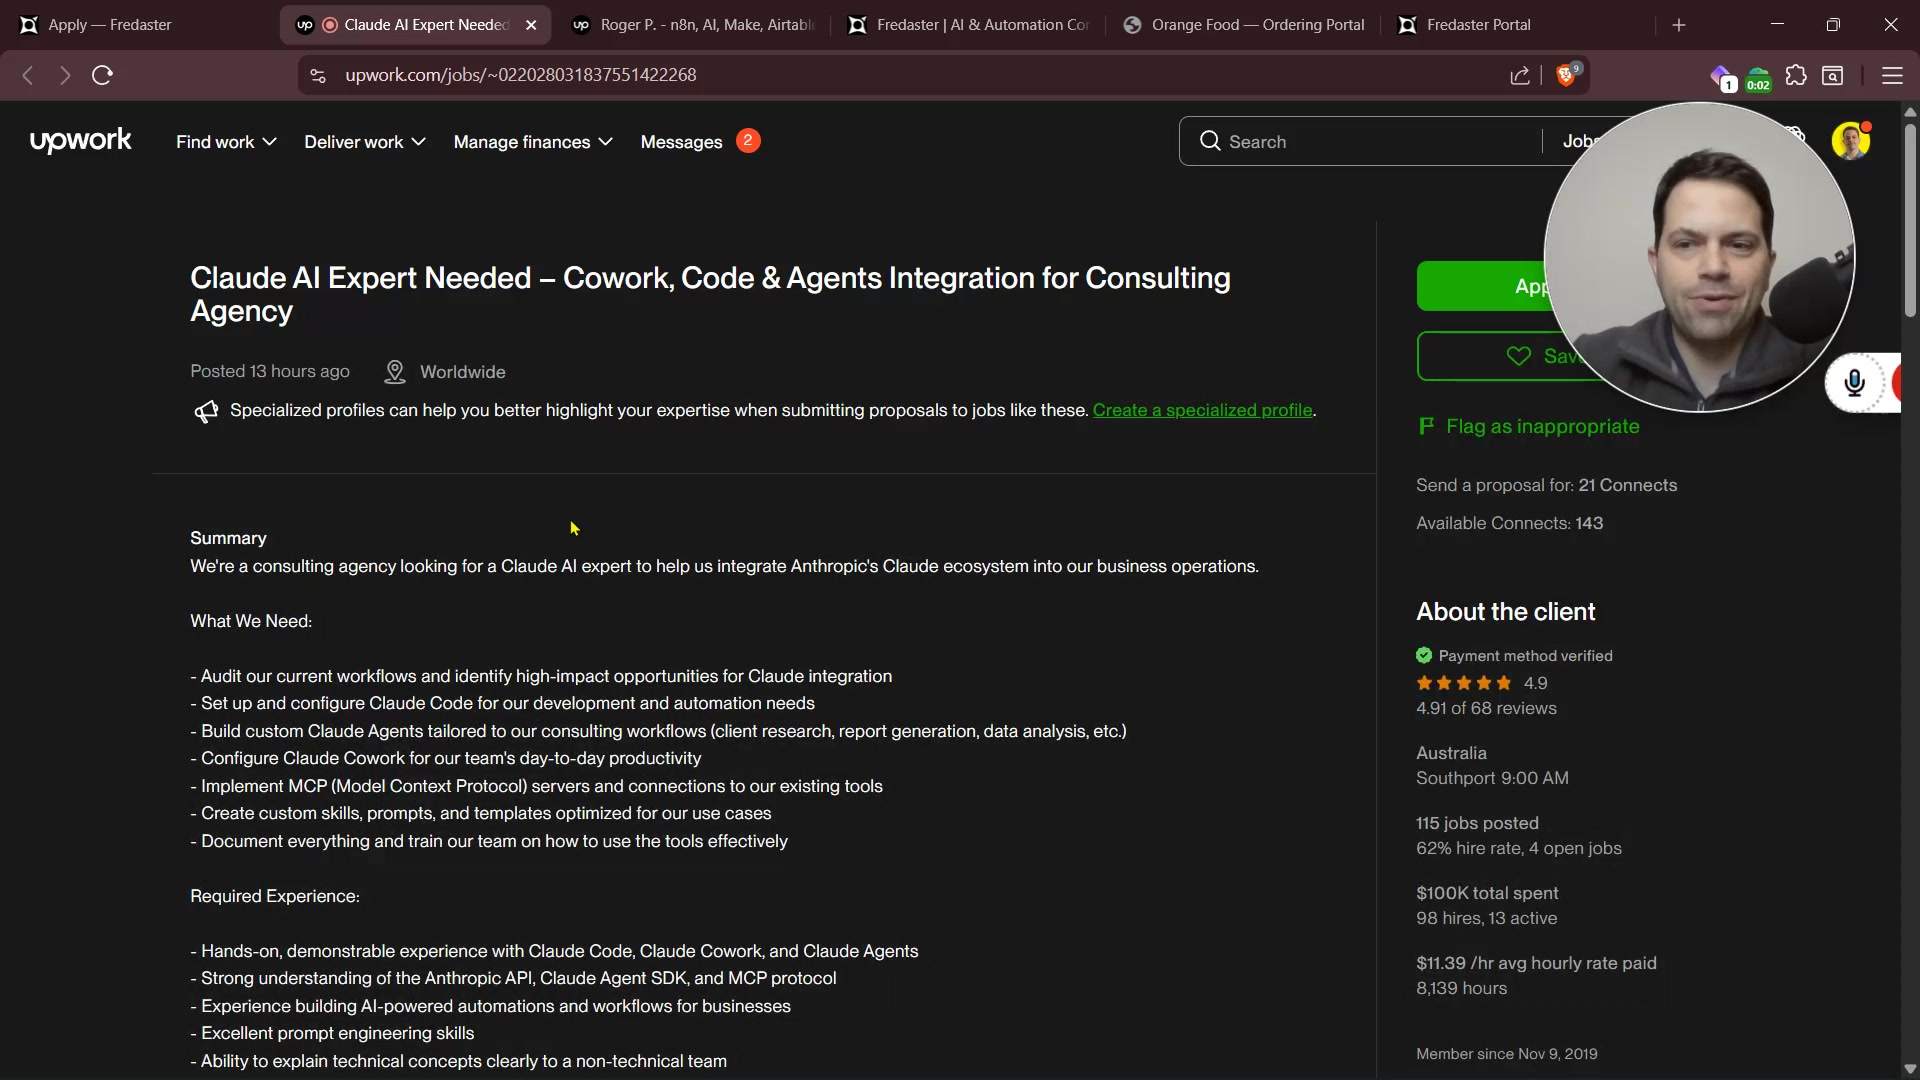This screenshot has width=1920, height=1080.
Task: Open the Brave hamburger menu
Action: tap(1892, 76)
